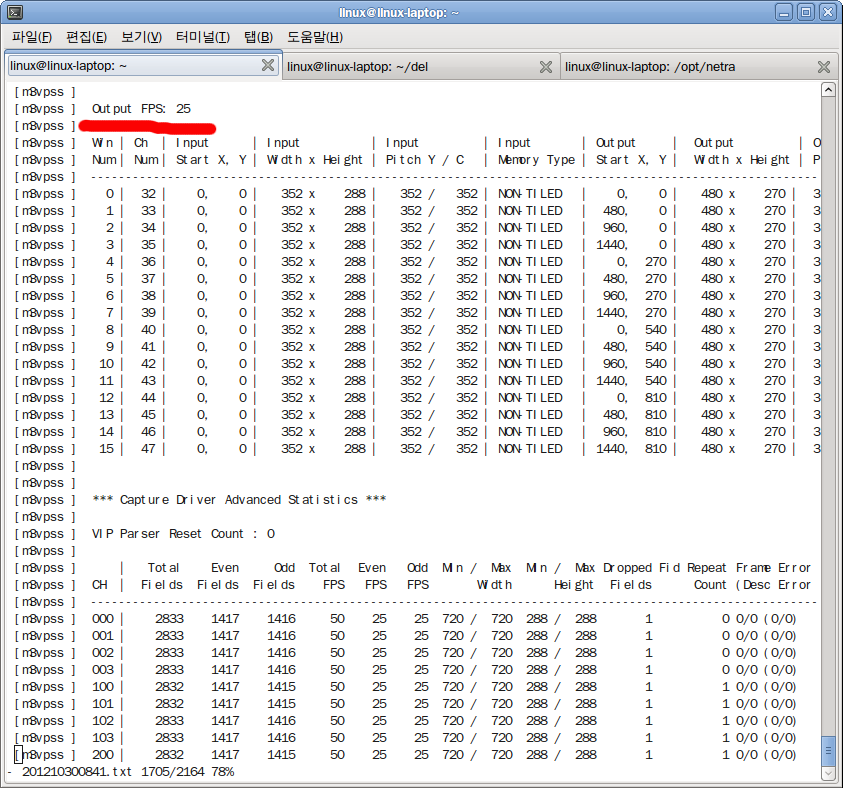Click Odd Fields 1415 in CH 101 row

click(281, 704)
